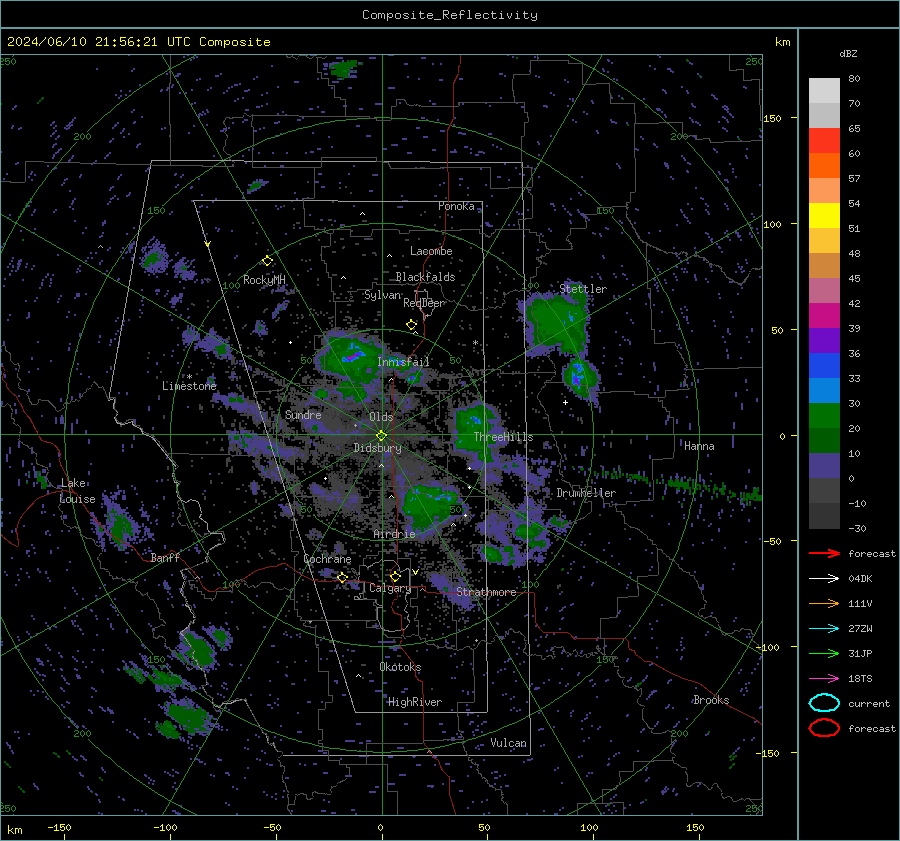Click the green echo northeast of Airdrie
900x841 pixels.
(429, 505)
